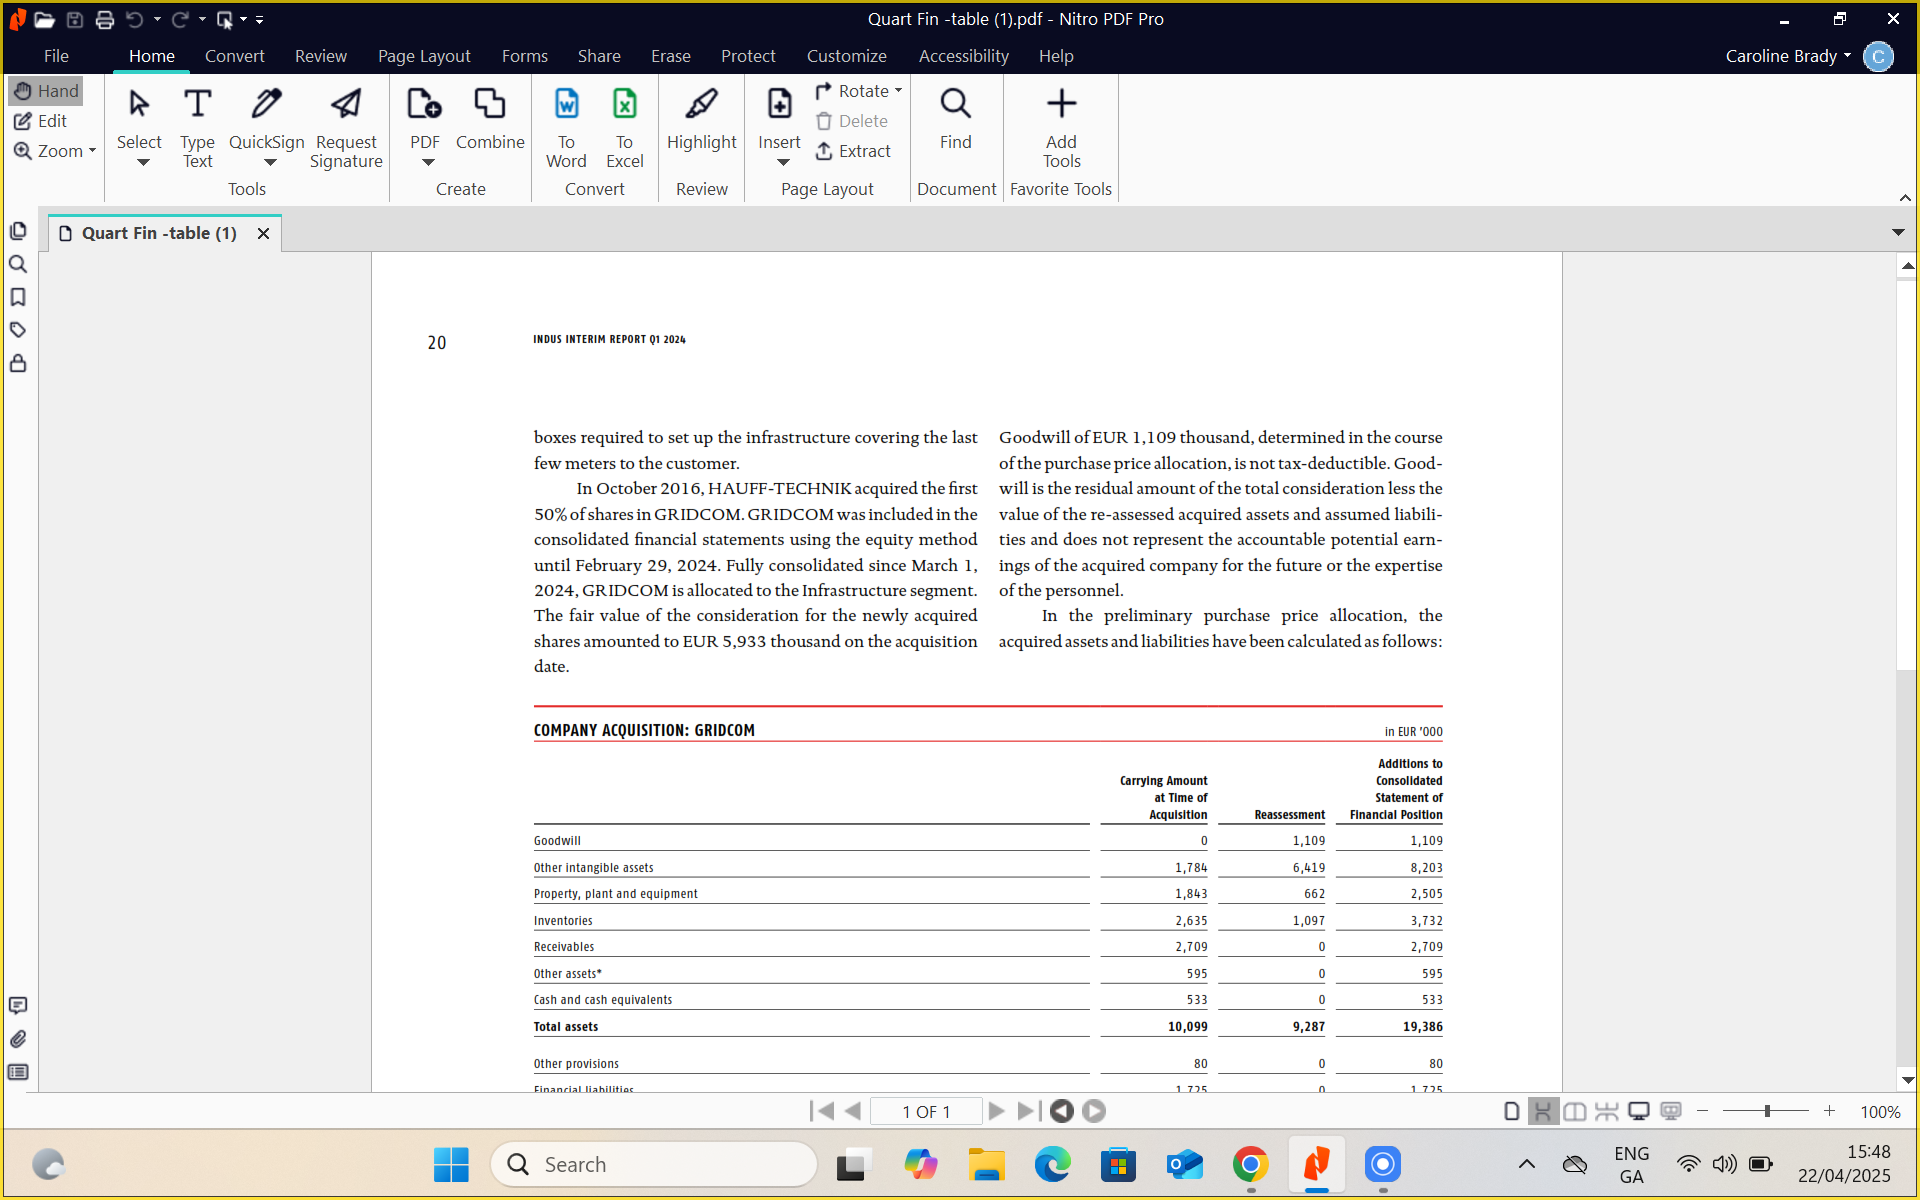This screenshot has width=1920, height=1200.
Task: Switch to the Review ribbon tab
Action: tap(320, 56)
